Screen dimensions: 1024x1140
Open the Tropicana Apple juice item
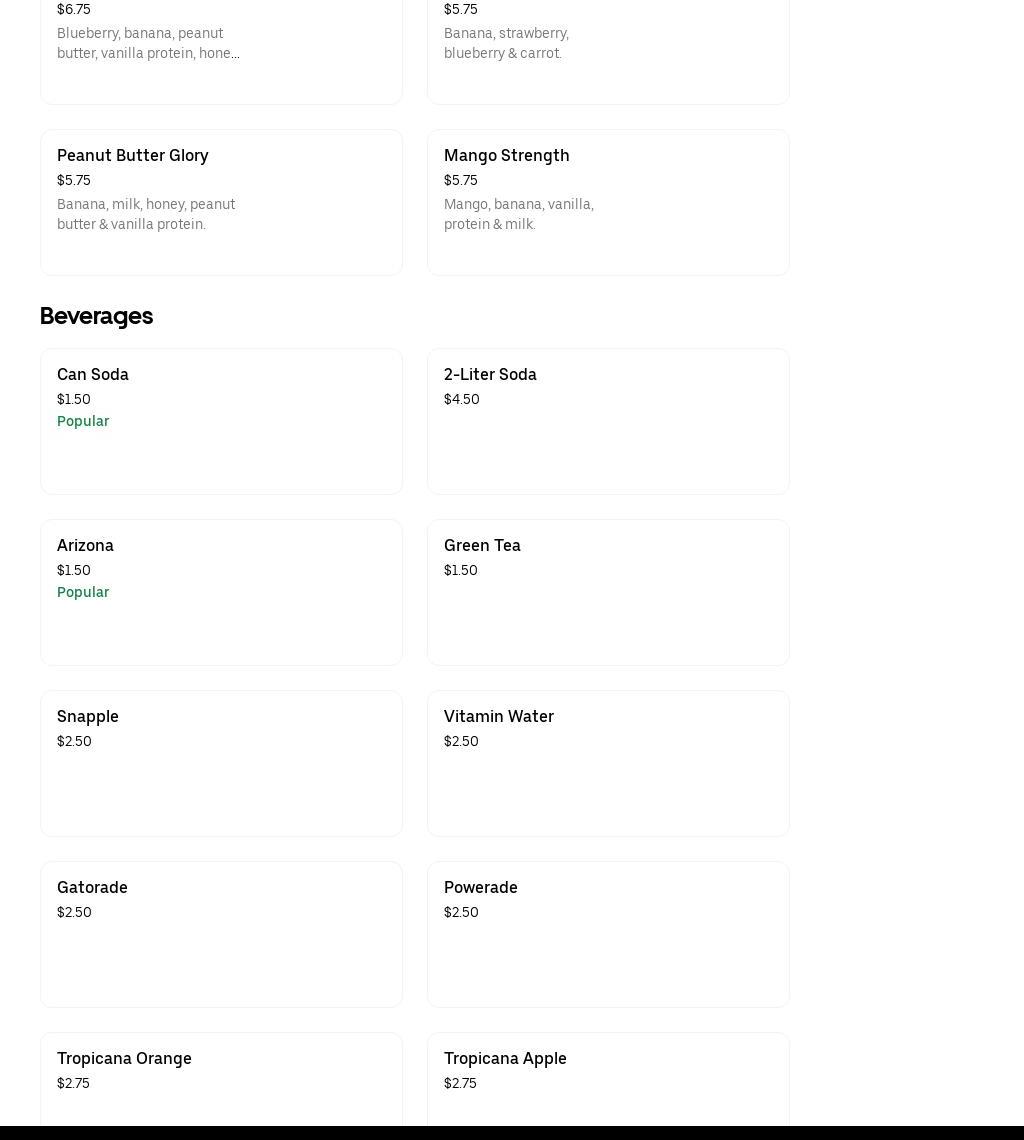(607, 1078)
